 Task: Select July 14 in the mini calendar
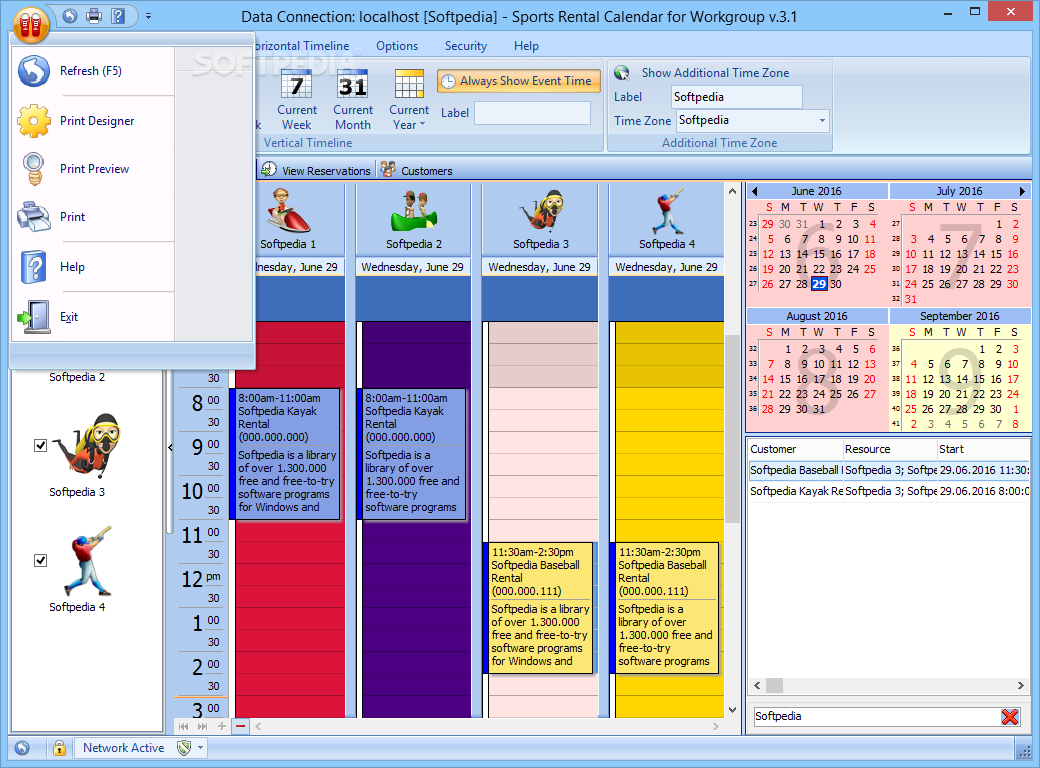(979, 254)
